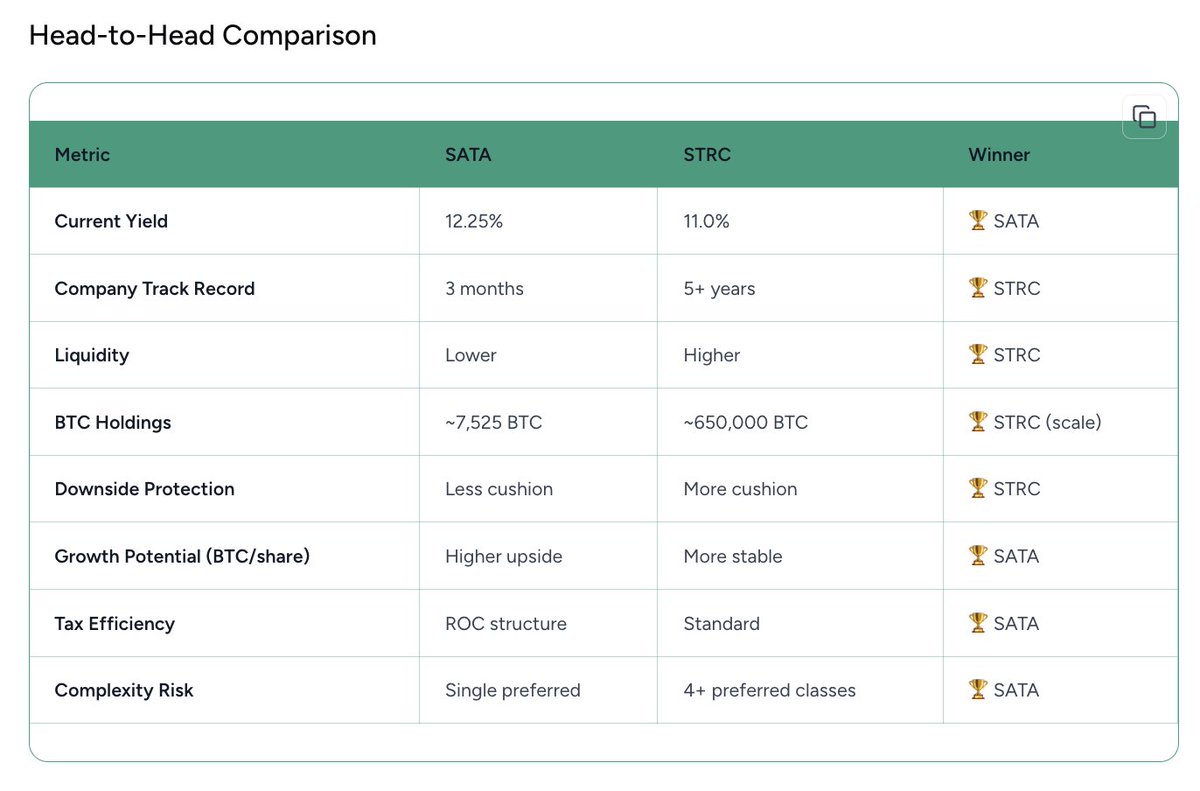1200x791 pixels.
Task: Click the 4+ preferred classes cell
Action: pyautogui.click(x=769, y=690)
